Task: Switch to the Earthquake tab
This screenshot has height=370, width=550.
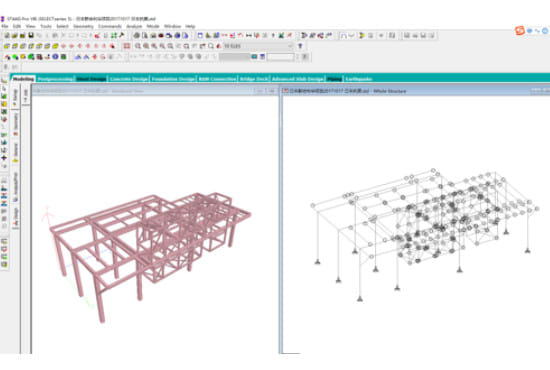Action: 358,79
